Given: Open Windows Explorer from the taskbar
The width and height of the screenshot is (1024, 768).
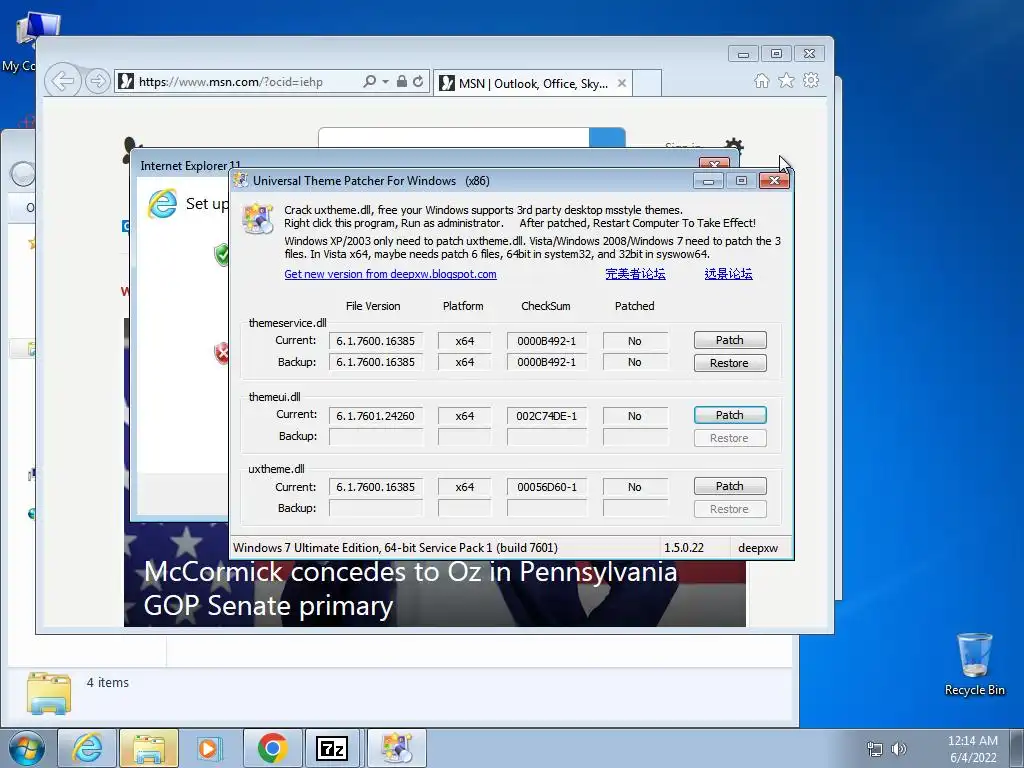Looking at the screenshot, I should coord(149,748).
